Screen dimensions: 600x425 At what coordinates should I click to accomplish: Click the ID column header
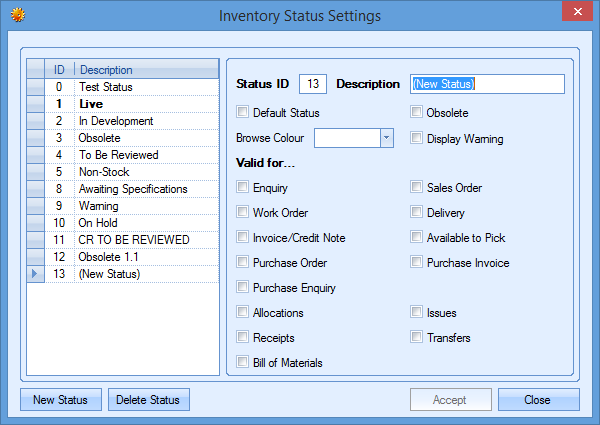point(59,70)
